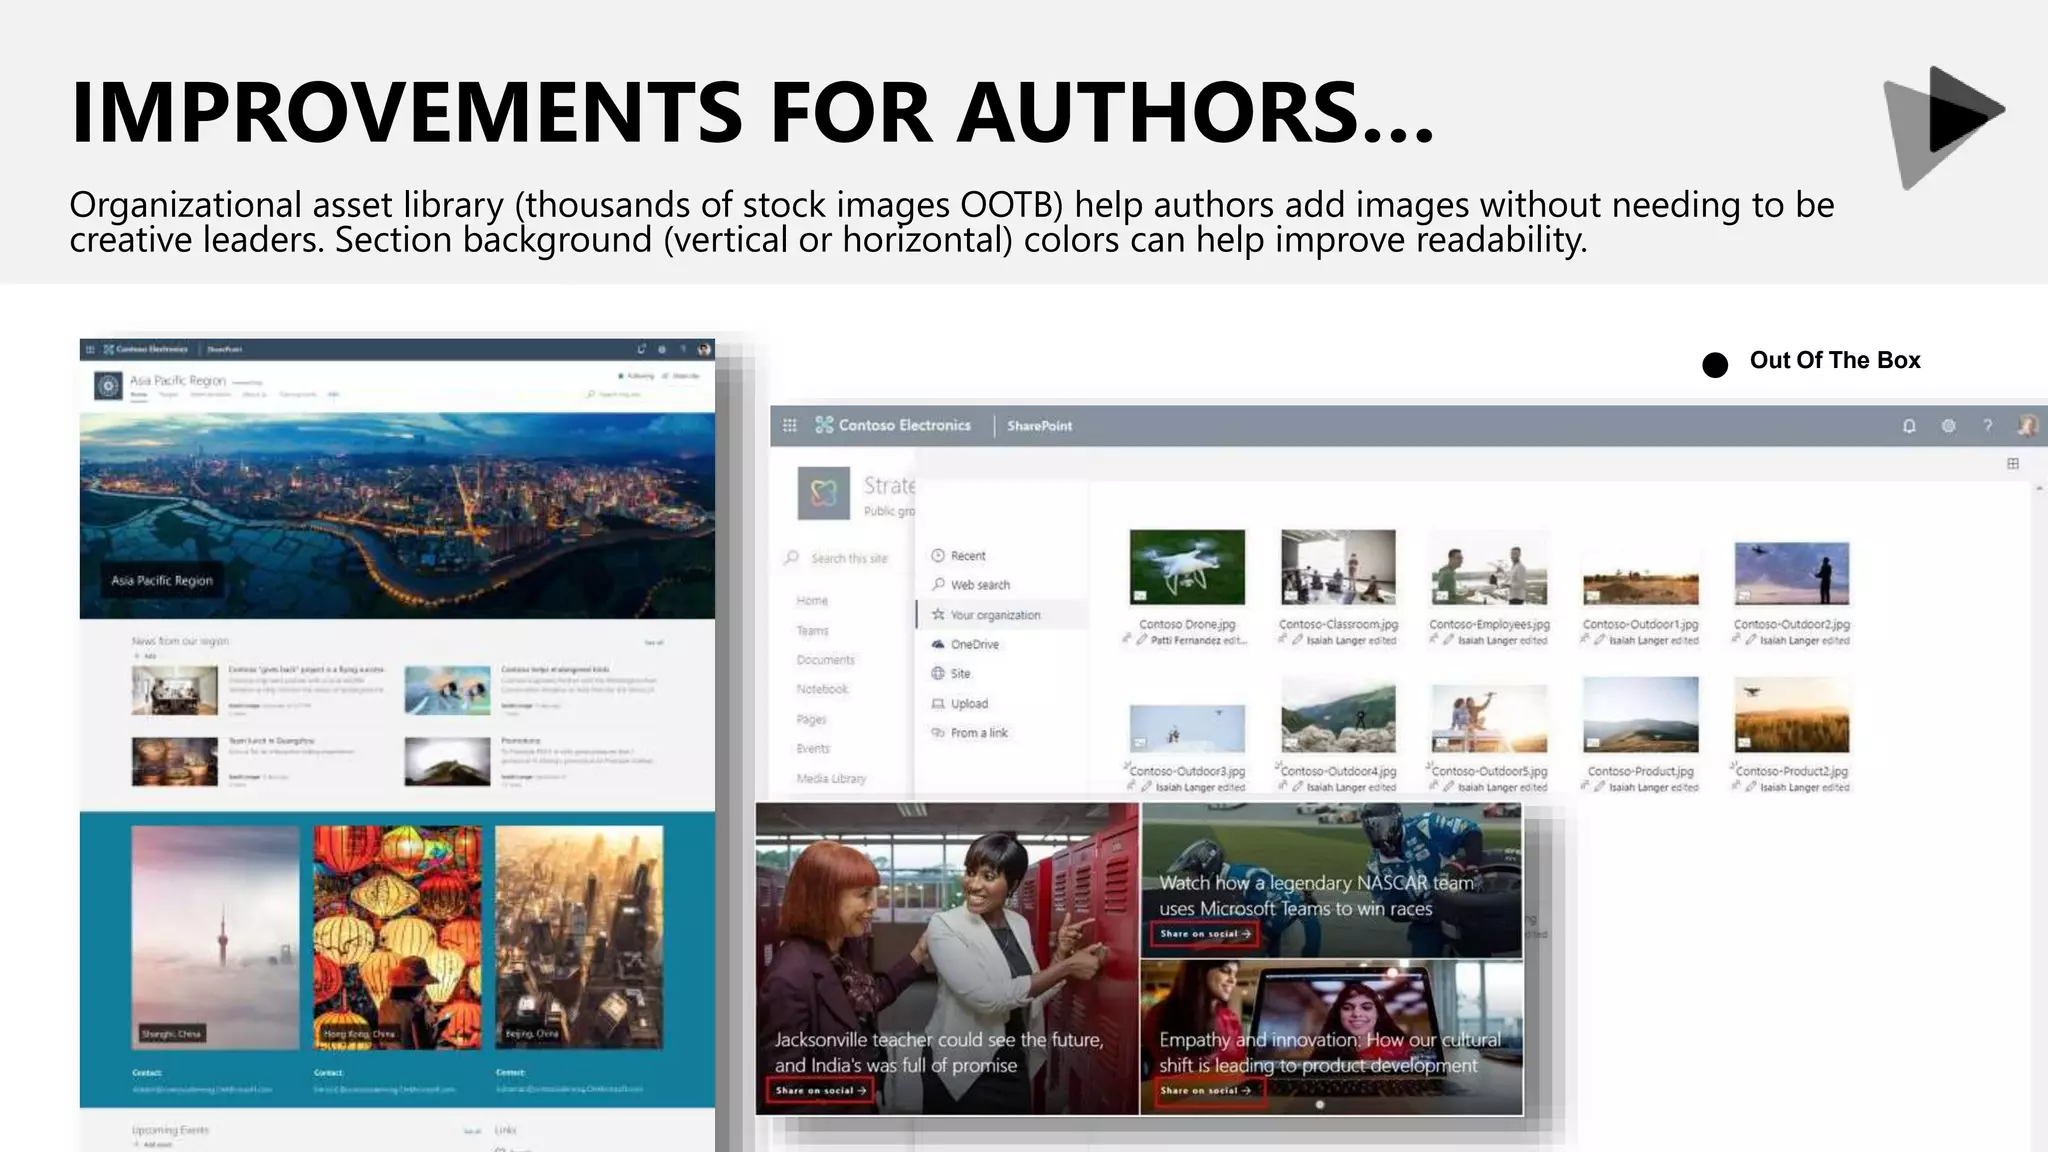Select Upload in the file picker

[x=969, y=703]
